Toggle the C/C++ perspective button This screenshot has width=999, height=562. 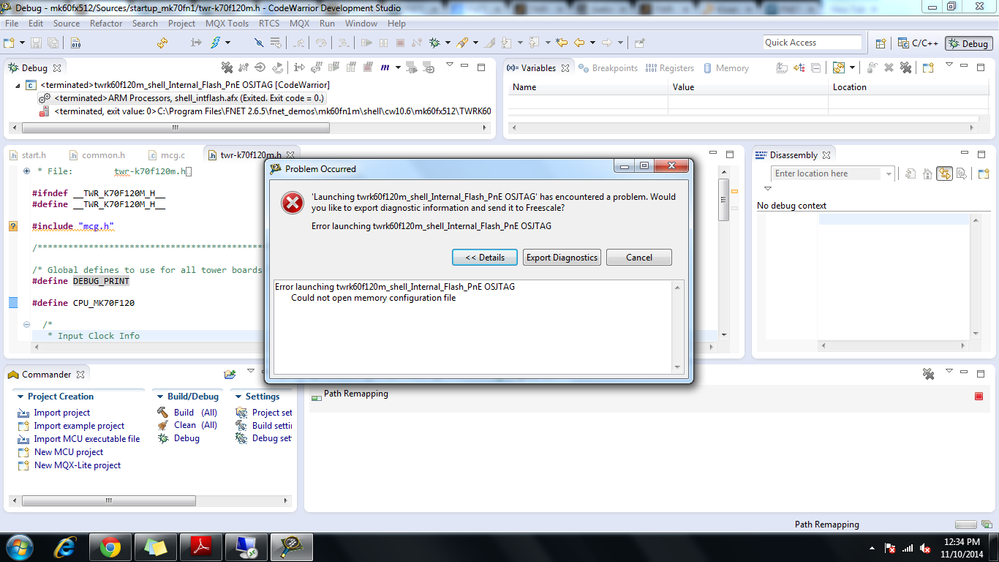(918, 43)
